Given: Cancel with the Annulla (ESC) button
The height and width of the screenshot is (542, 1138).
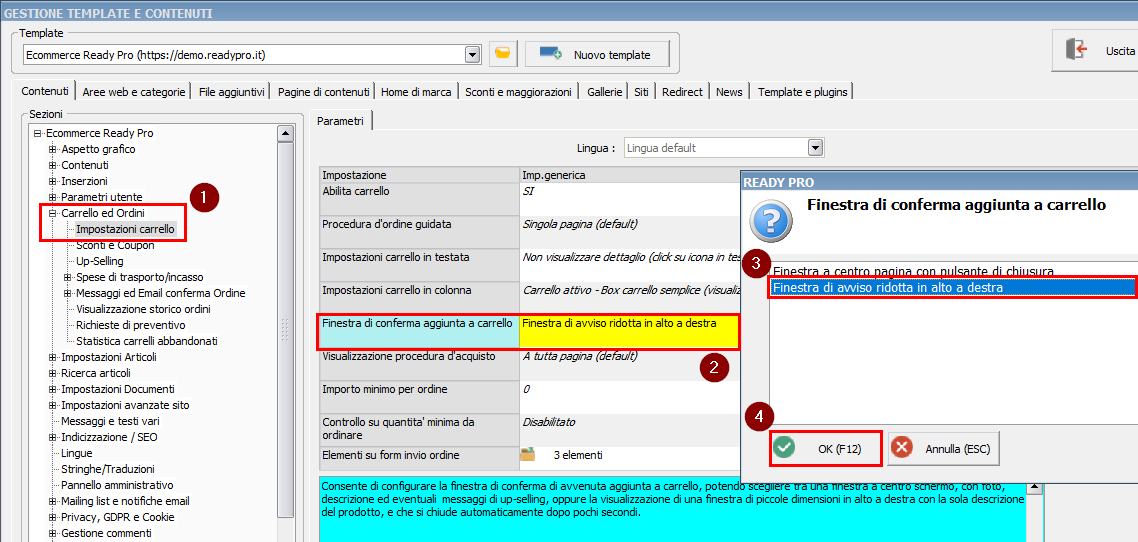Looking at the screenshot, I should click(941, 448).
